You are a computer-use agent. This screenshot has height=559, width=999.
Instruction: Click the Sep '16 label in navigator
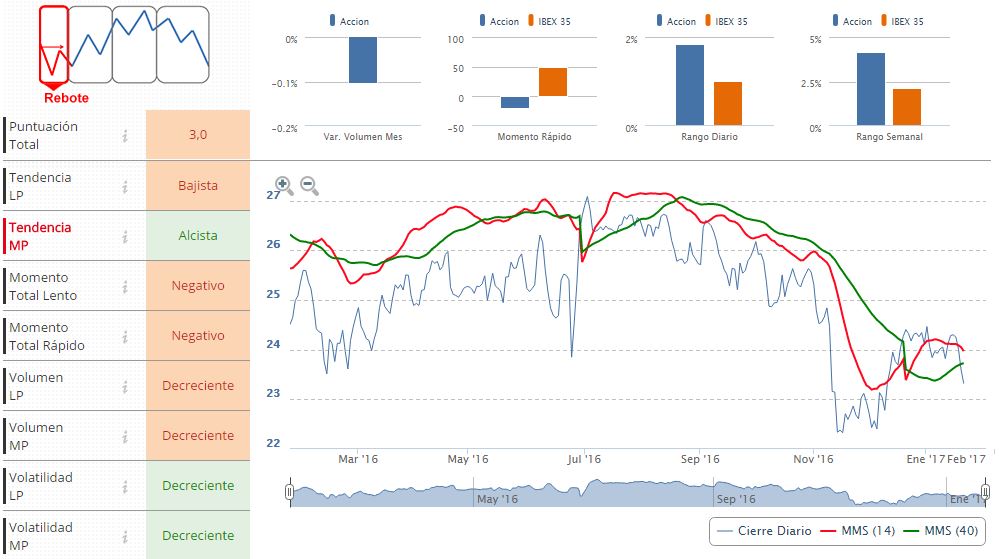pyautogui.click(x=735, y=498)
